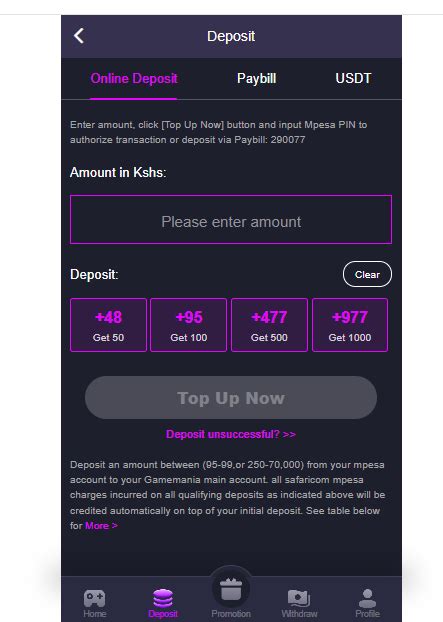Image resolution: width=443 pixels, height=622 pixels.
Task: Select the +48 Get 50 option
Action: [x=108, y=325]
